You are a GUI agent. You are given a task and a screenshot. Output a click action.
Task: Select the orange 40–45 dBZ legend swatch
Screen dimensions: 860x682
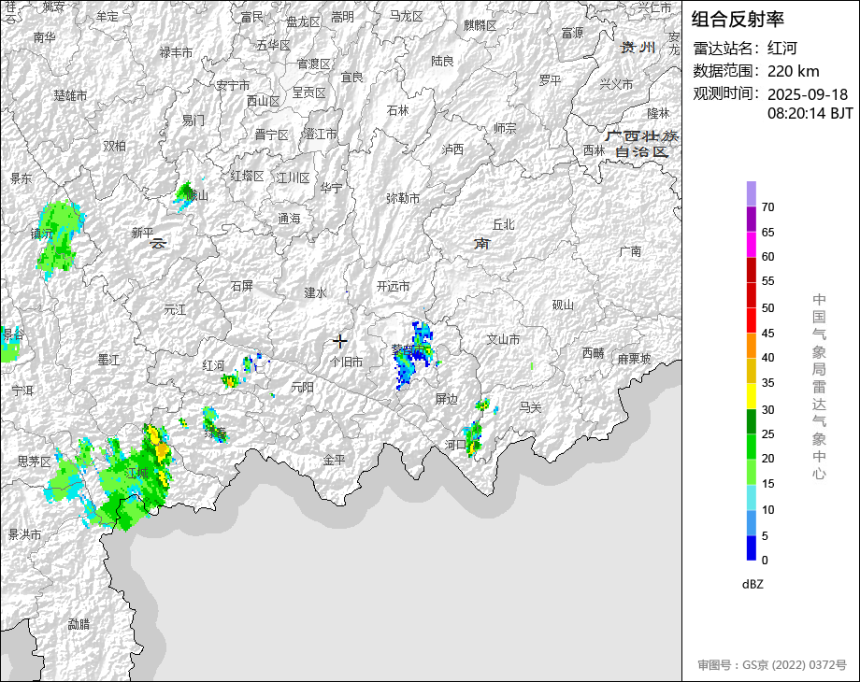click(x=751, y=346)
